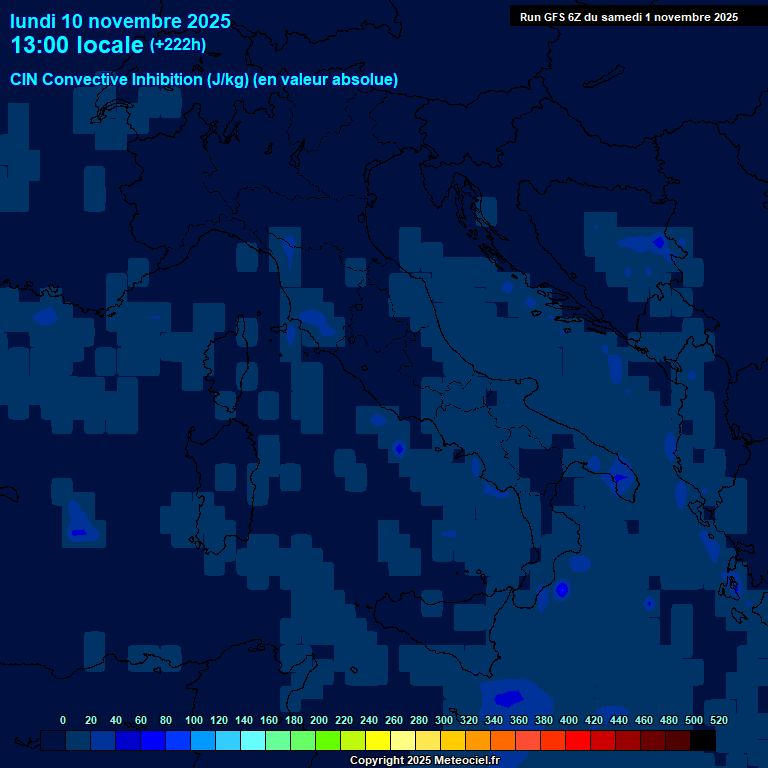Click the pure blue 60 legend swatch
Image resolution: width=768 pixels, height=768 pixels.
[153, 740]
